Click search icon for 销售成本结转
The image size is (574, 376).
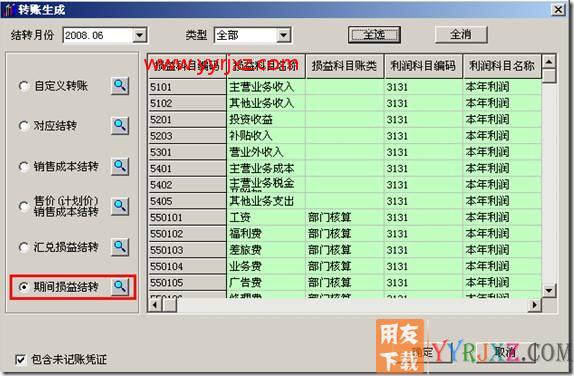pyautogui.click(x=120, y=167)
